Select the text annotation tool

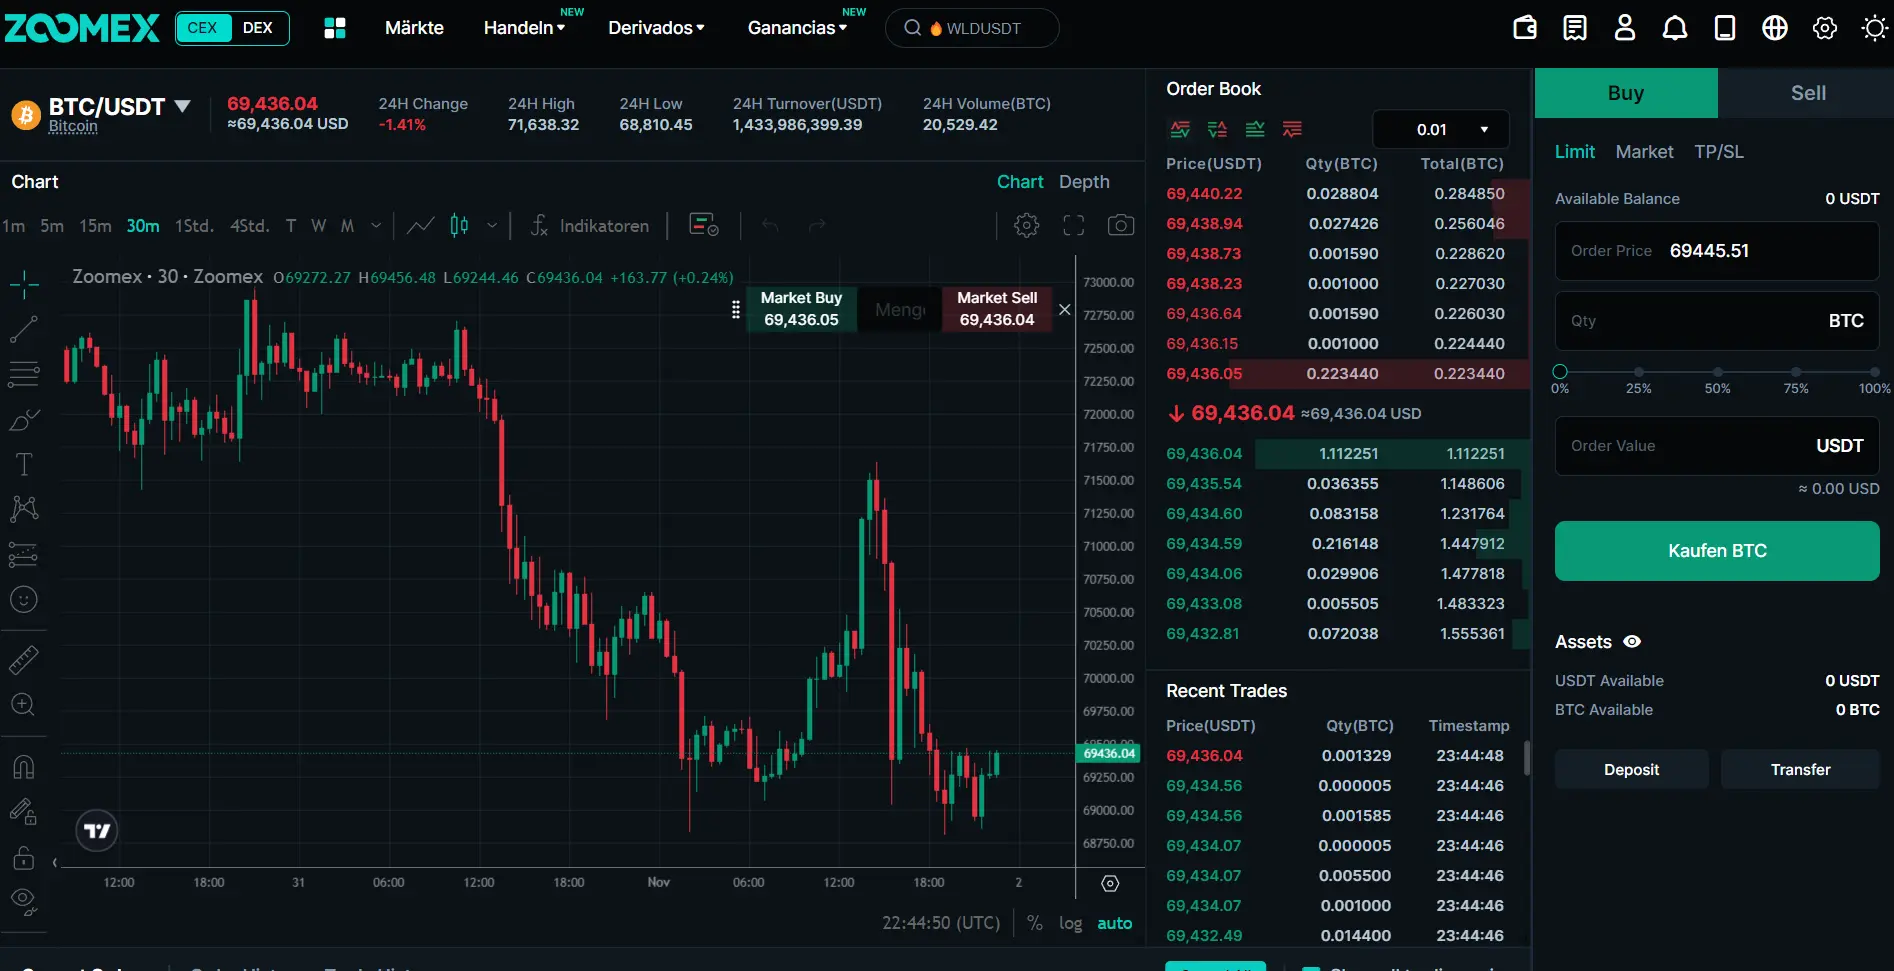[x=24, y=464]
